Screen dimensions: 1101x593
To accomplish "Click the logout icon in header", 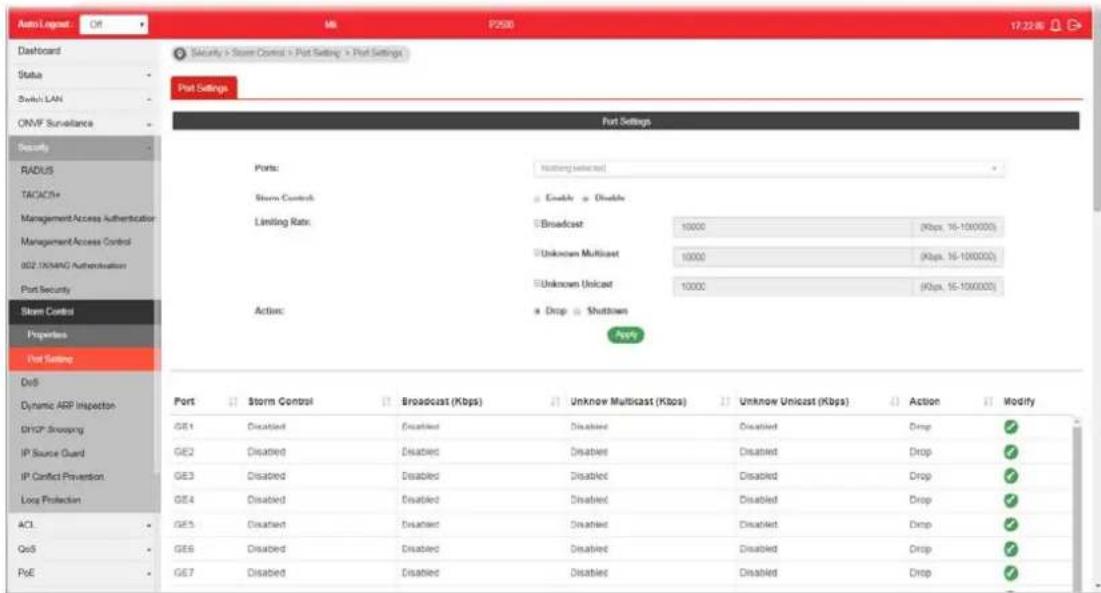I will 1074,25.
